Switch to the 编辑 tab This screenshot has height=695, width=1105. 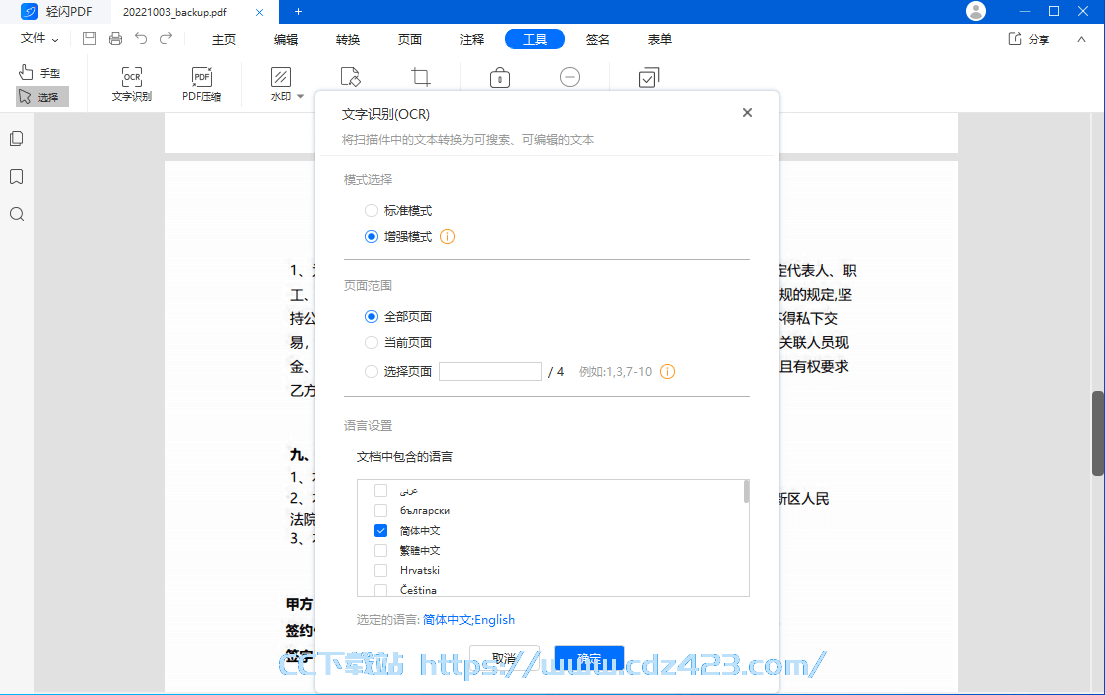click(285, 39)
